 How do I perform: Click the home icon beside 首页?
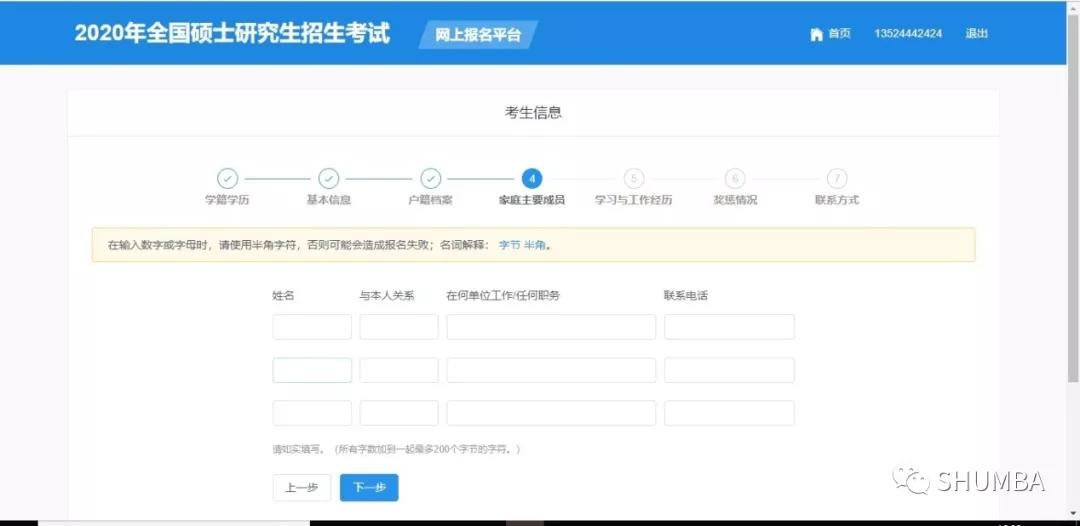817,34
